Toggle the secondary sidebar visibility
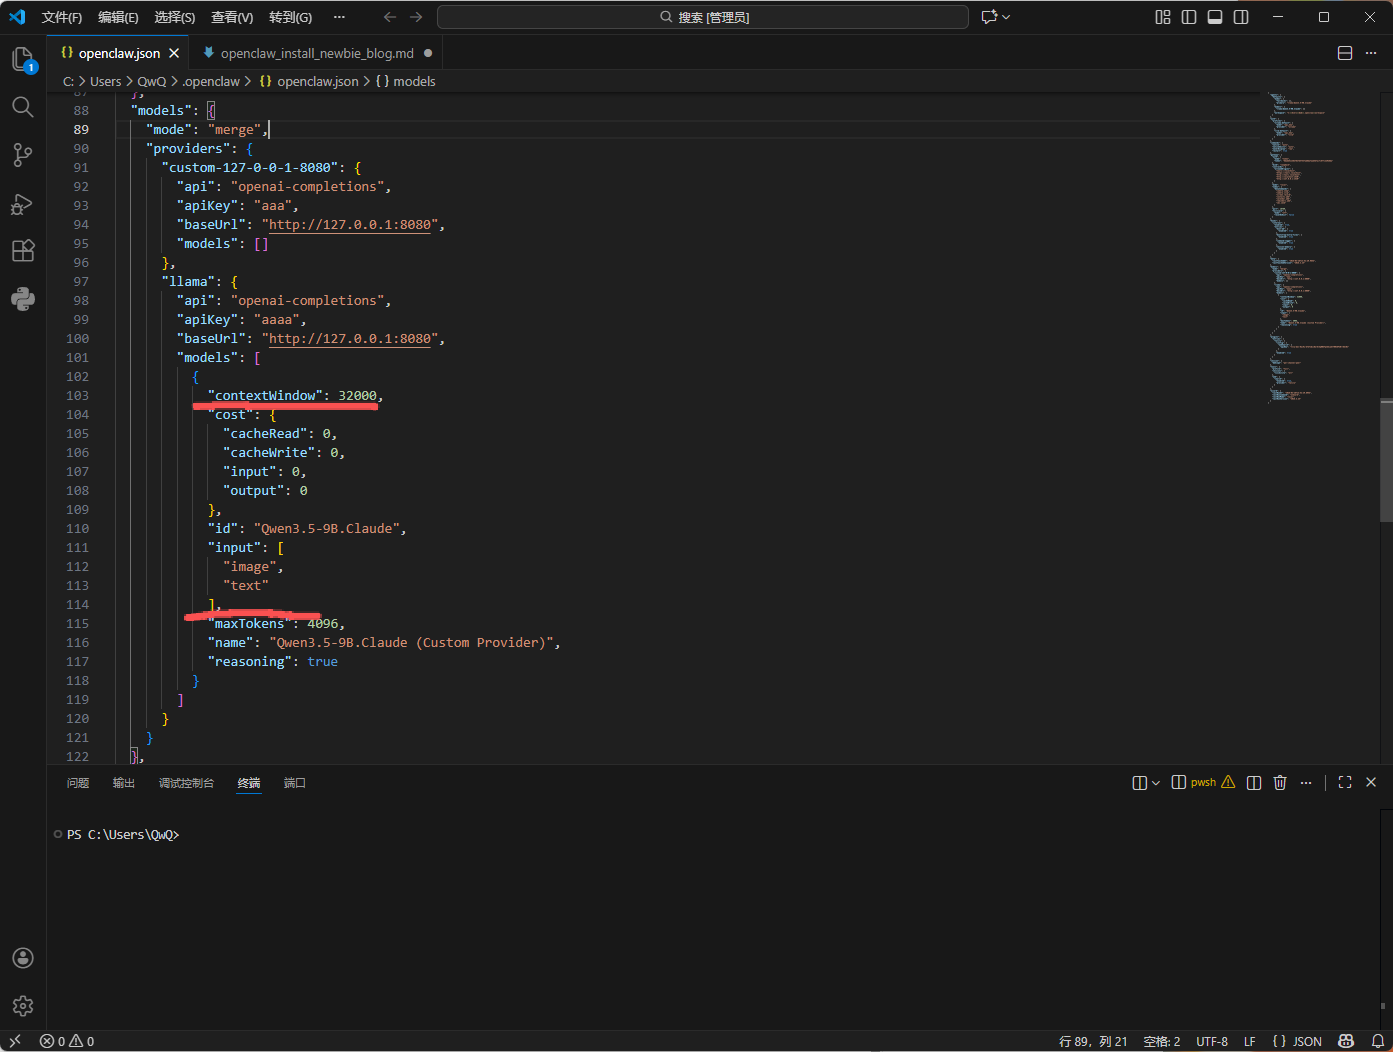This screenshot has height=1052, width=1393. [1241, 17]
